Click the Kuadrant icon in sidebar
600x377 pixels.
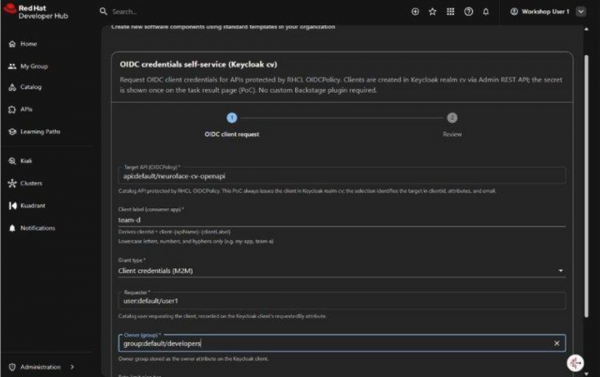click(12, 206)
